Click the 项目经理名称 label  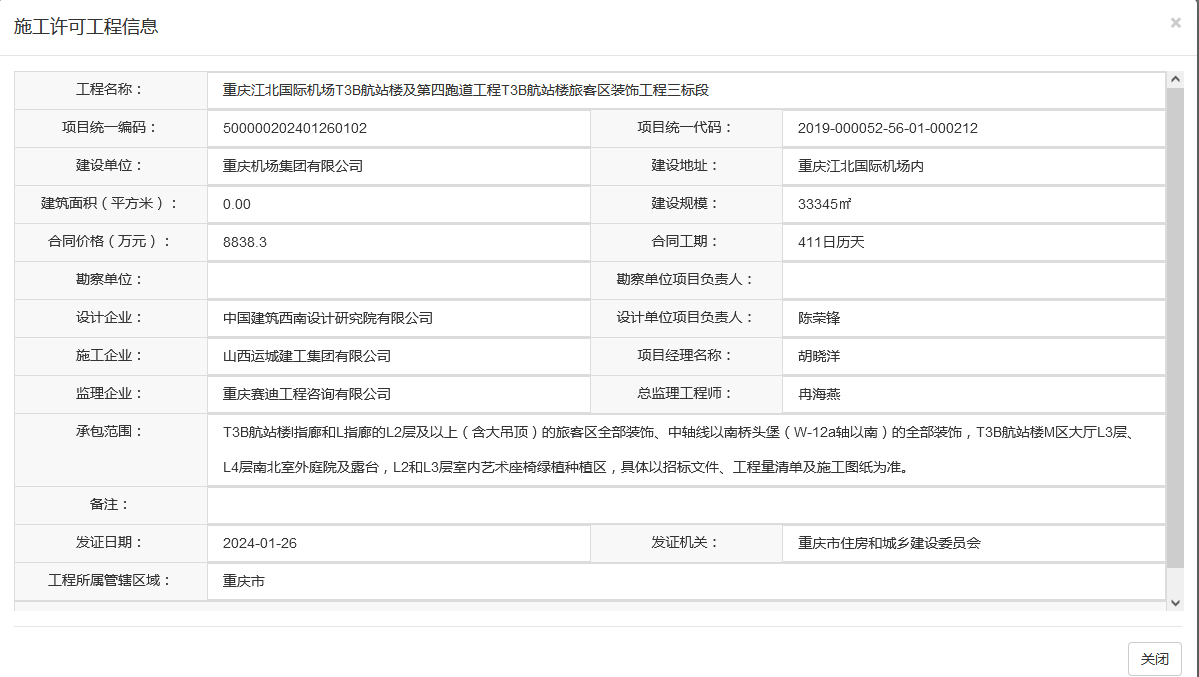pyautogui.click(x=685, y=355)
